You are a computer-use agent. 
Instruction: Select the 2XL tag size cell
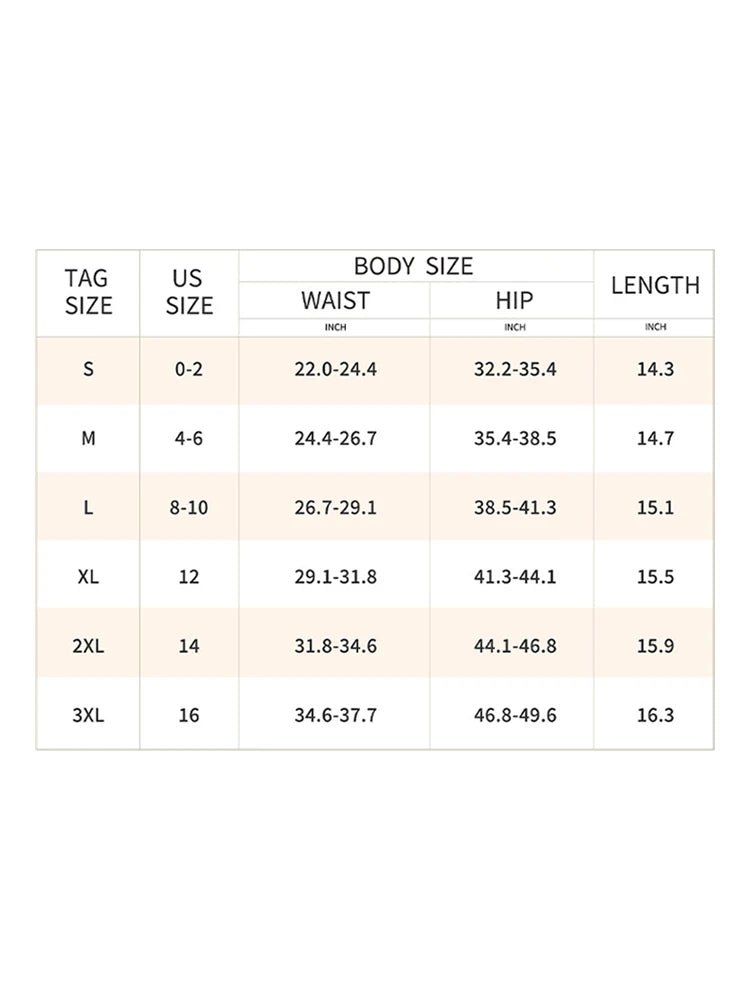[x=88, y=646]
